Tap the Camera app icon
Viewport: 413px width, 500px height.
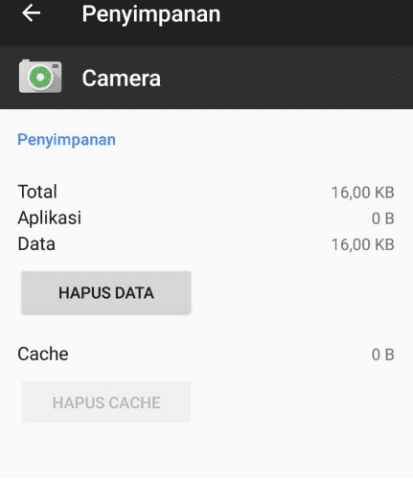pyautogui.click(x=40, y=77)
